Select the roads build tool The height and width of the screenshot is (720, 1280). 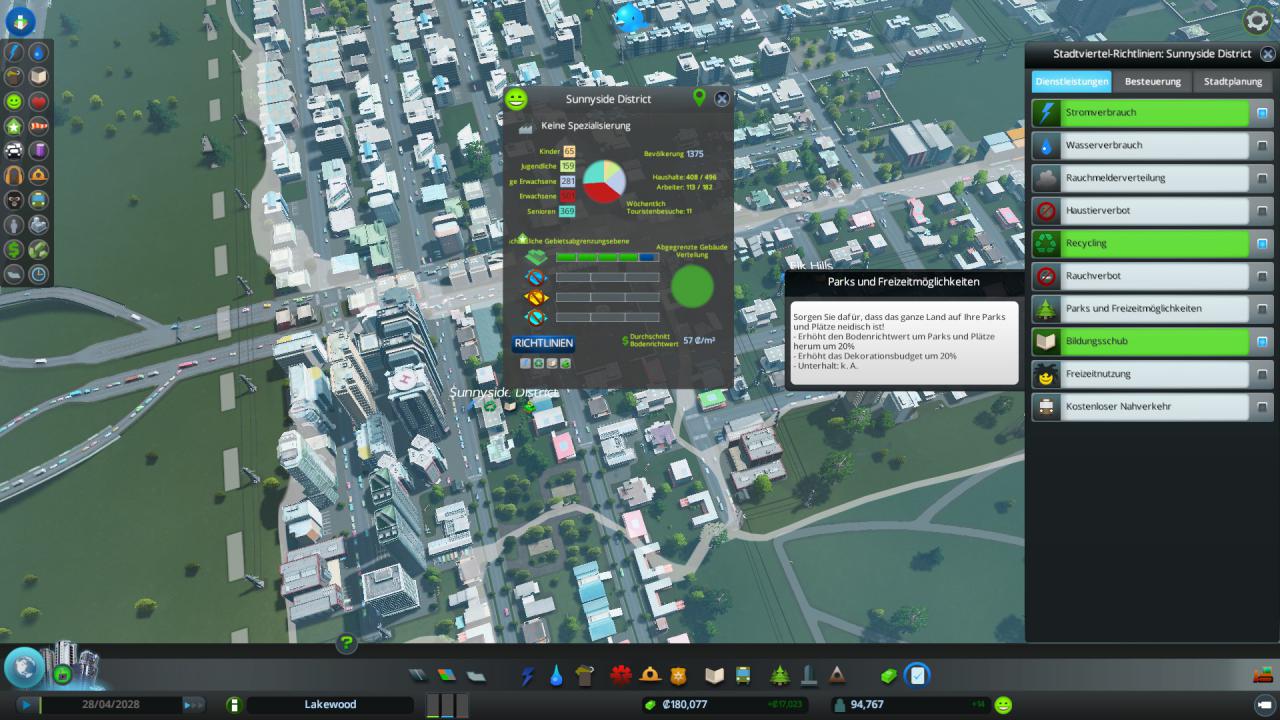point(418,676)
